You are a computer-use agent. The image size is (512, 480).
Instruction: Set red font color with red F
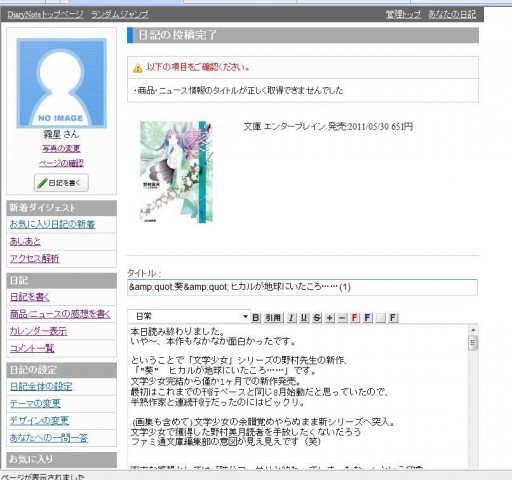click(355, 317)
